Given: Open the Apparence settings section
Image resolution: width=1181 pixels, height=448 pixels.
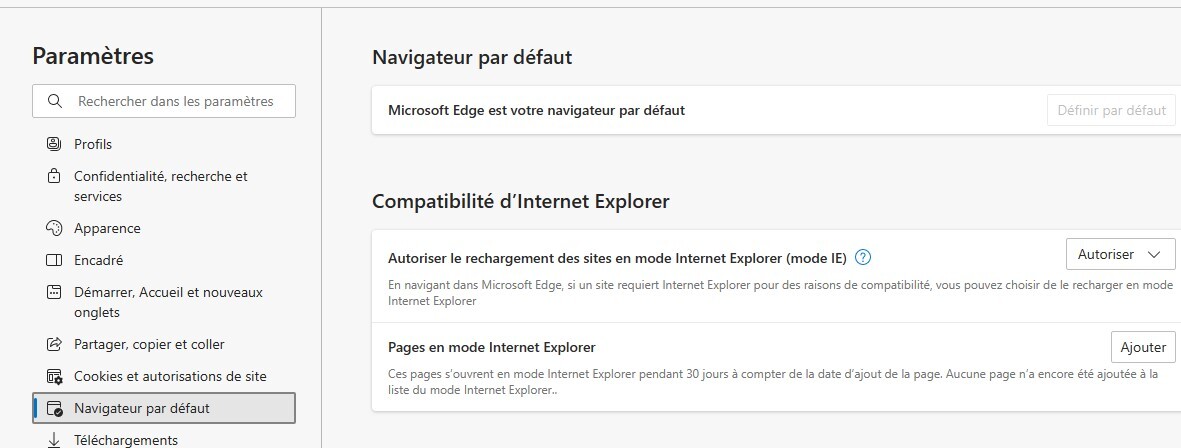Looking at the screenshot, I should point(107,228).
